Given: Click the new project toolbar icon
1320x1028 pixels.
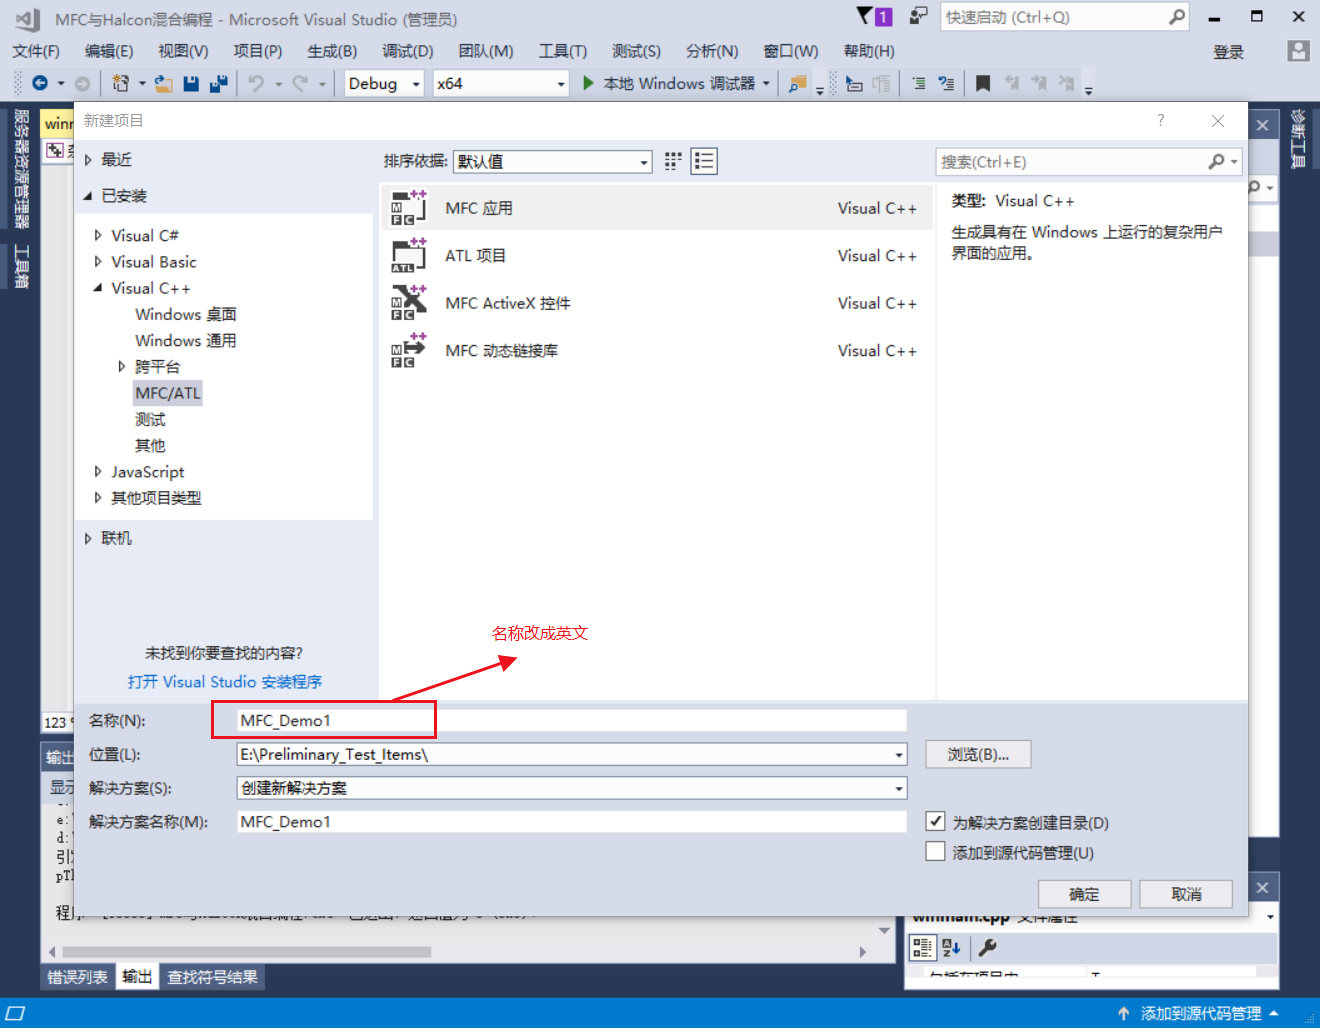Looking at the screenshot, I should [121, 84].
